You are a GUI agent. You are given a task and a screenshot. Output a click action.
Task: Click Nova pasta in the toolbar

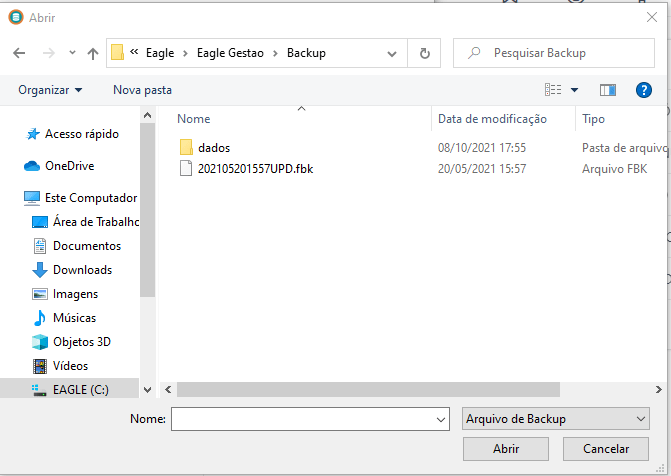tap(142, 90)
